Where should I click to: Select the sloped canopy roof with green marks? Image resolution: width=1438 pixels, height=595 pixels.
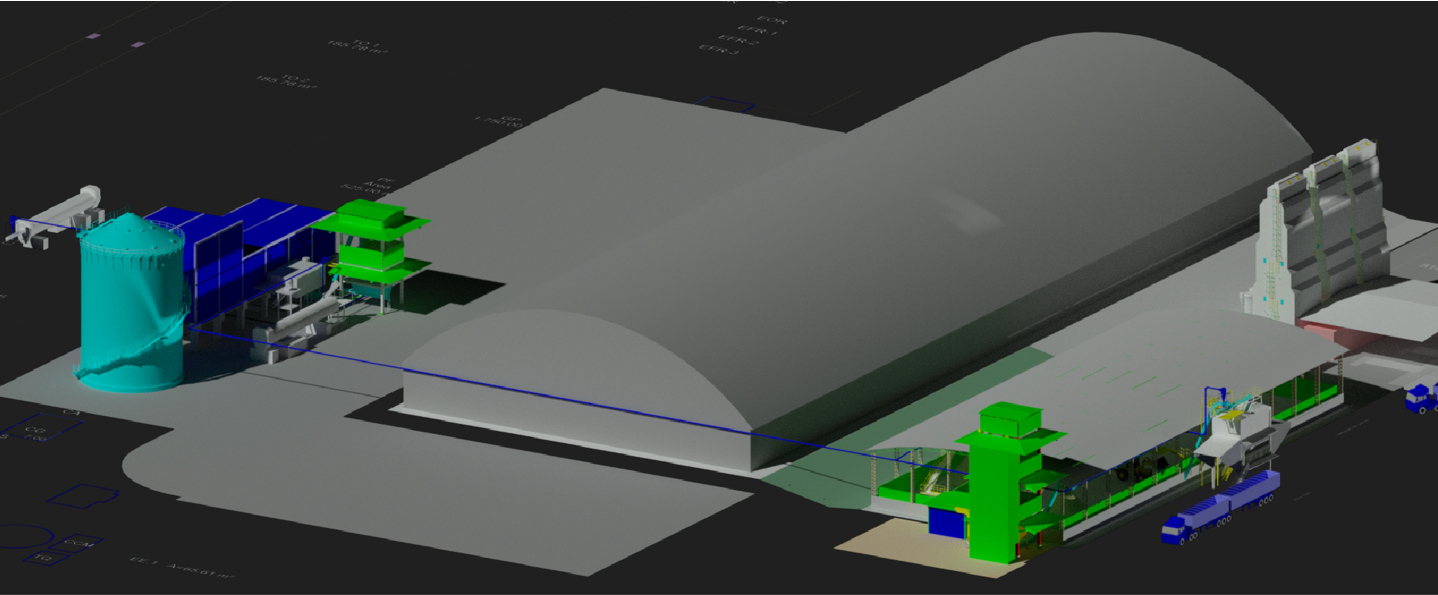1180,365
